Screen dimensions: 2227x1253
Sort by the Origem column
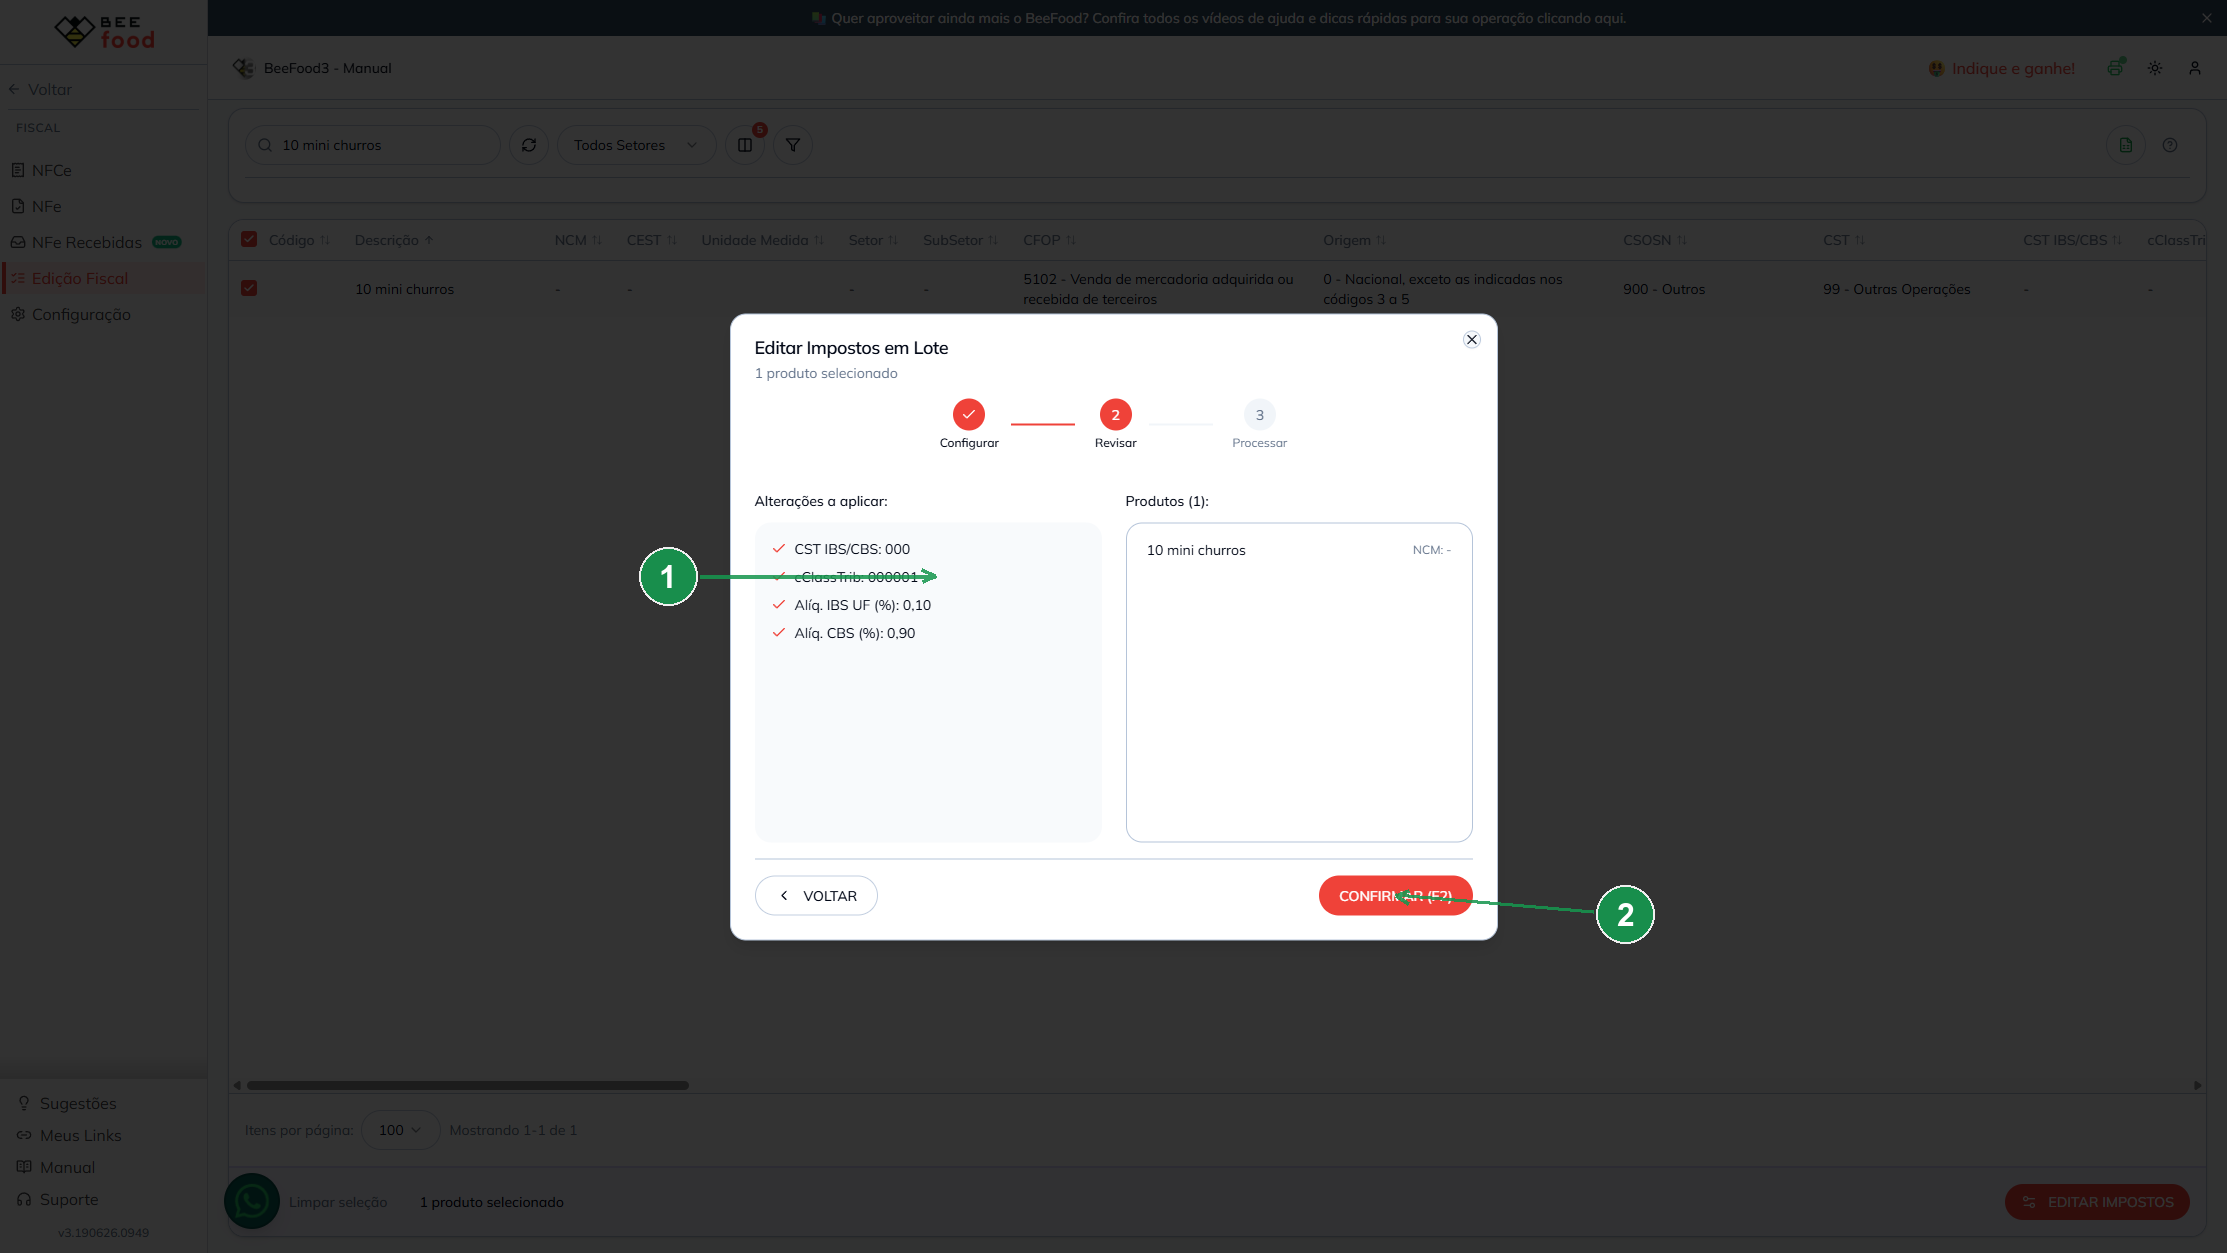(x=1355, y=240)
